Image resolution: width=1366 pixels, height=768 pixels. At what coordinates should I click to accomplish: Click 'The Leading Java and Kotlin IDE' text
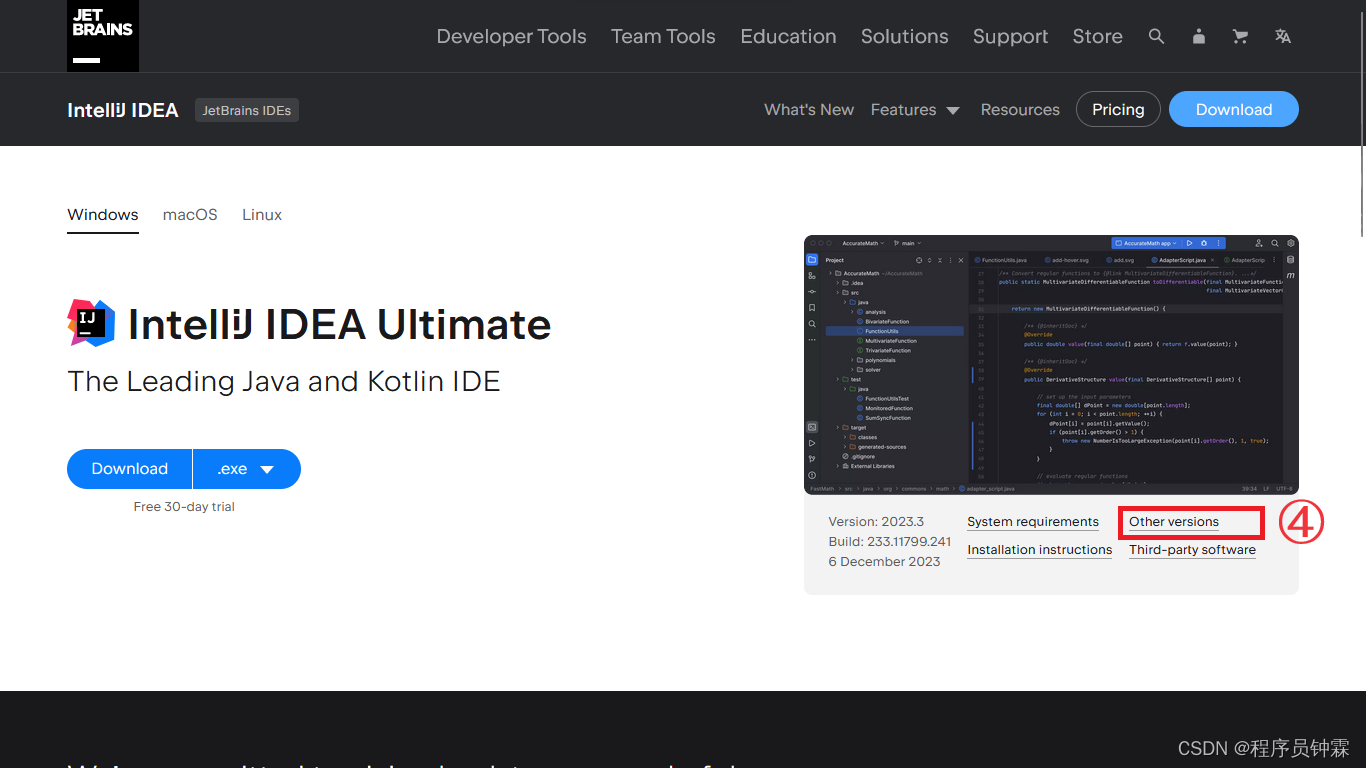coord(284,381)
